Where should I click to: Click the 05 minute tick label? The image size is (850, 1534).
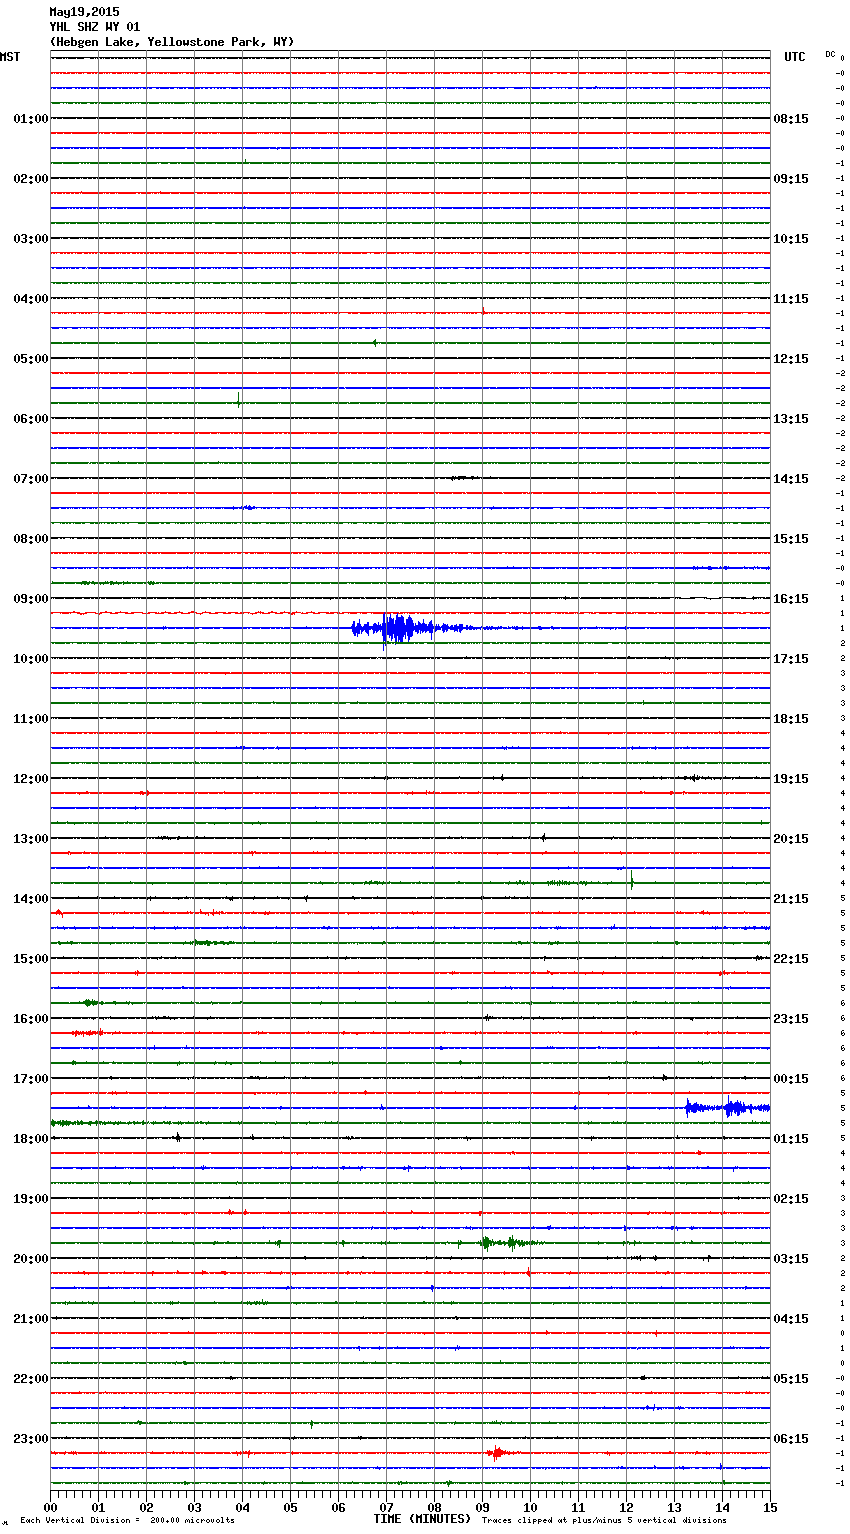pyautogui.click(x=290, y=1507)
